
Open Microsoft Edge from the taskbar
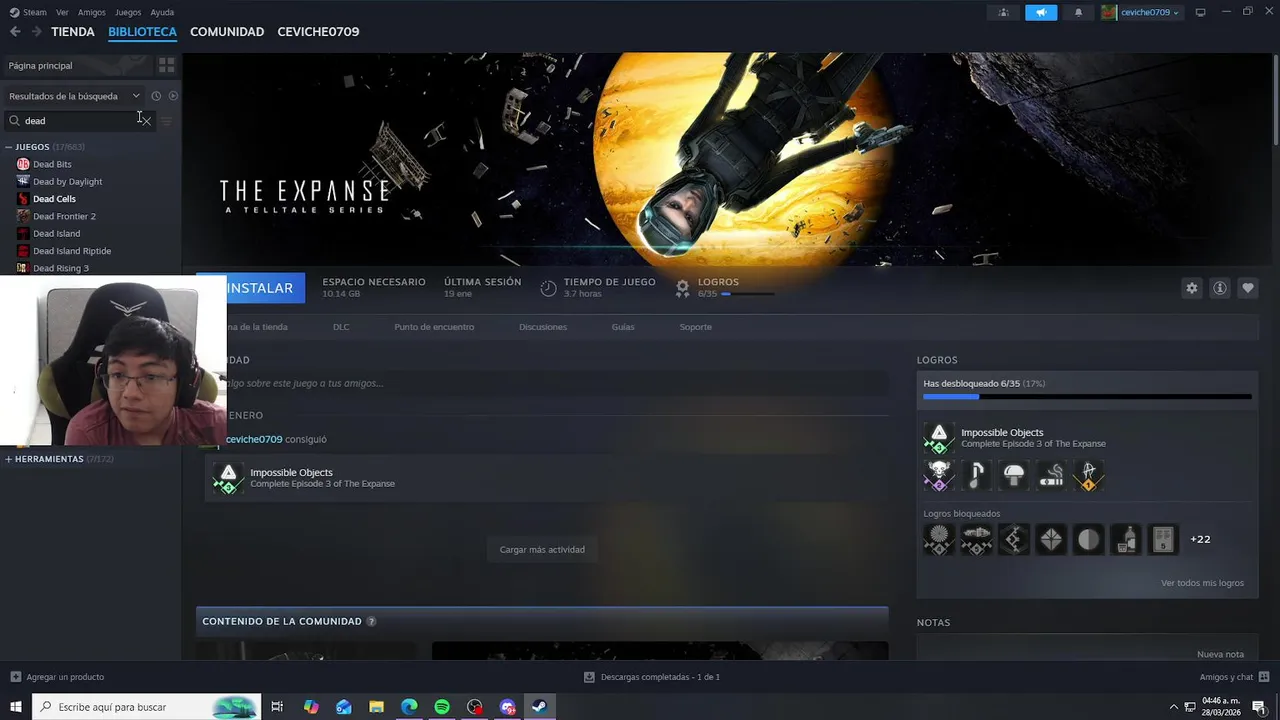(409, 707)
